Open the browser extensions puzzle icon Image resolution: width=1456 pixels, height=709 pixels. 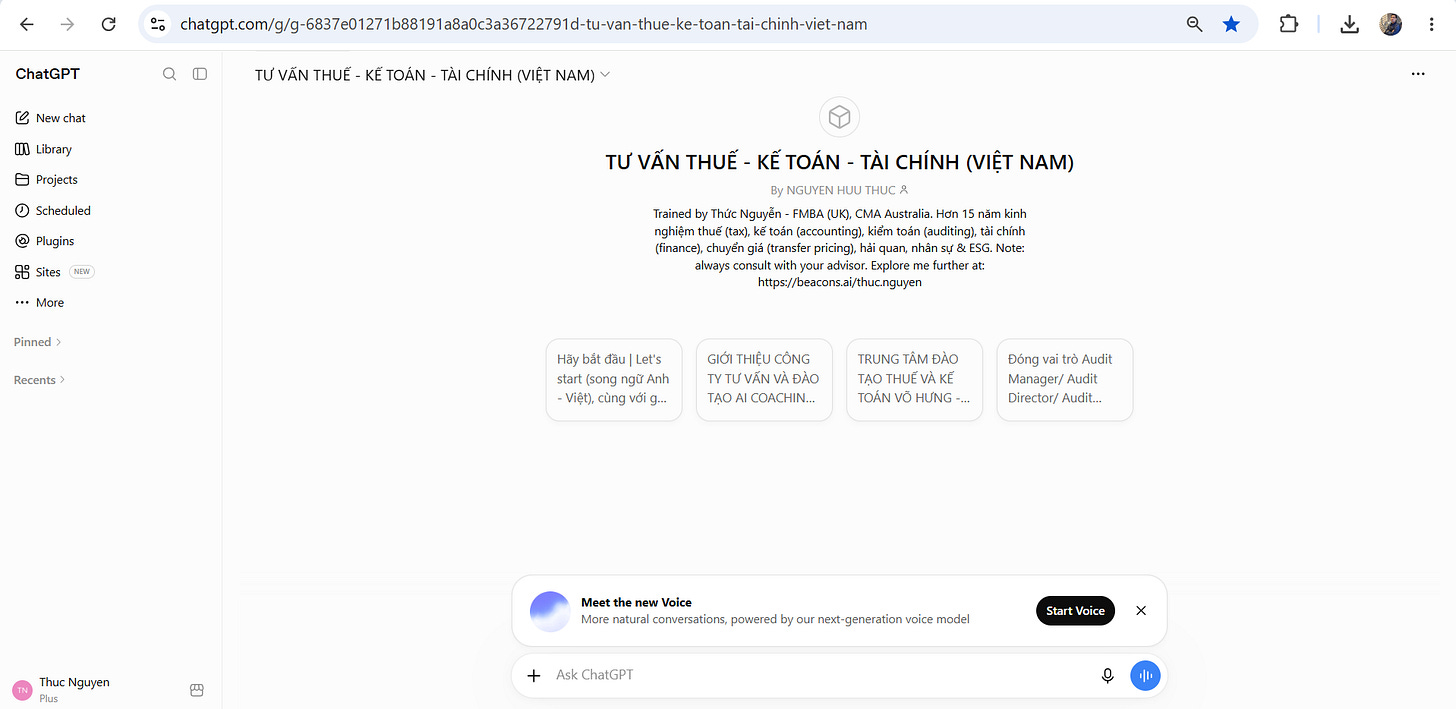tap(1289, 24)
